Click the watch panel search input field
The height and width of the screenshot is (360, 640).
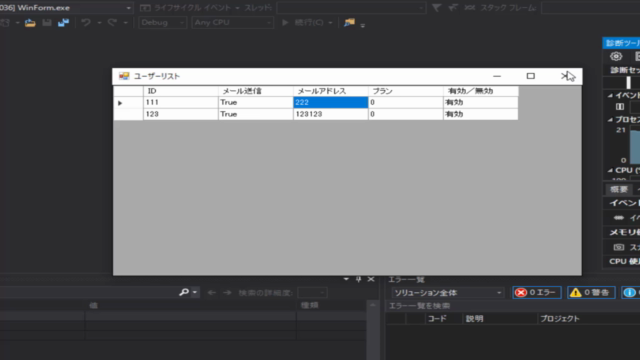[x=88, y=293]
